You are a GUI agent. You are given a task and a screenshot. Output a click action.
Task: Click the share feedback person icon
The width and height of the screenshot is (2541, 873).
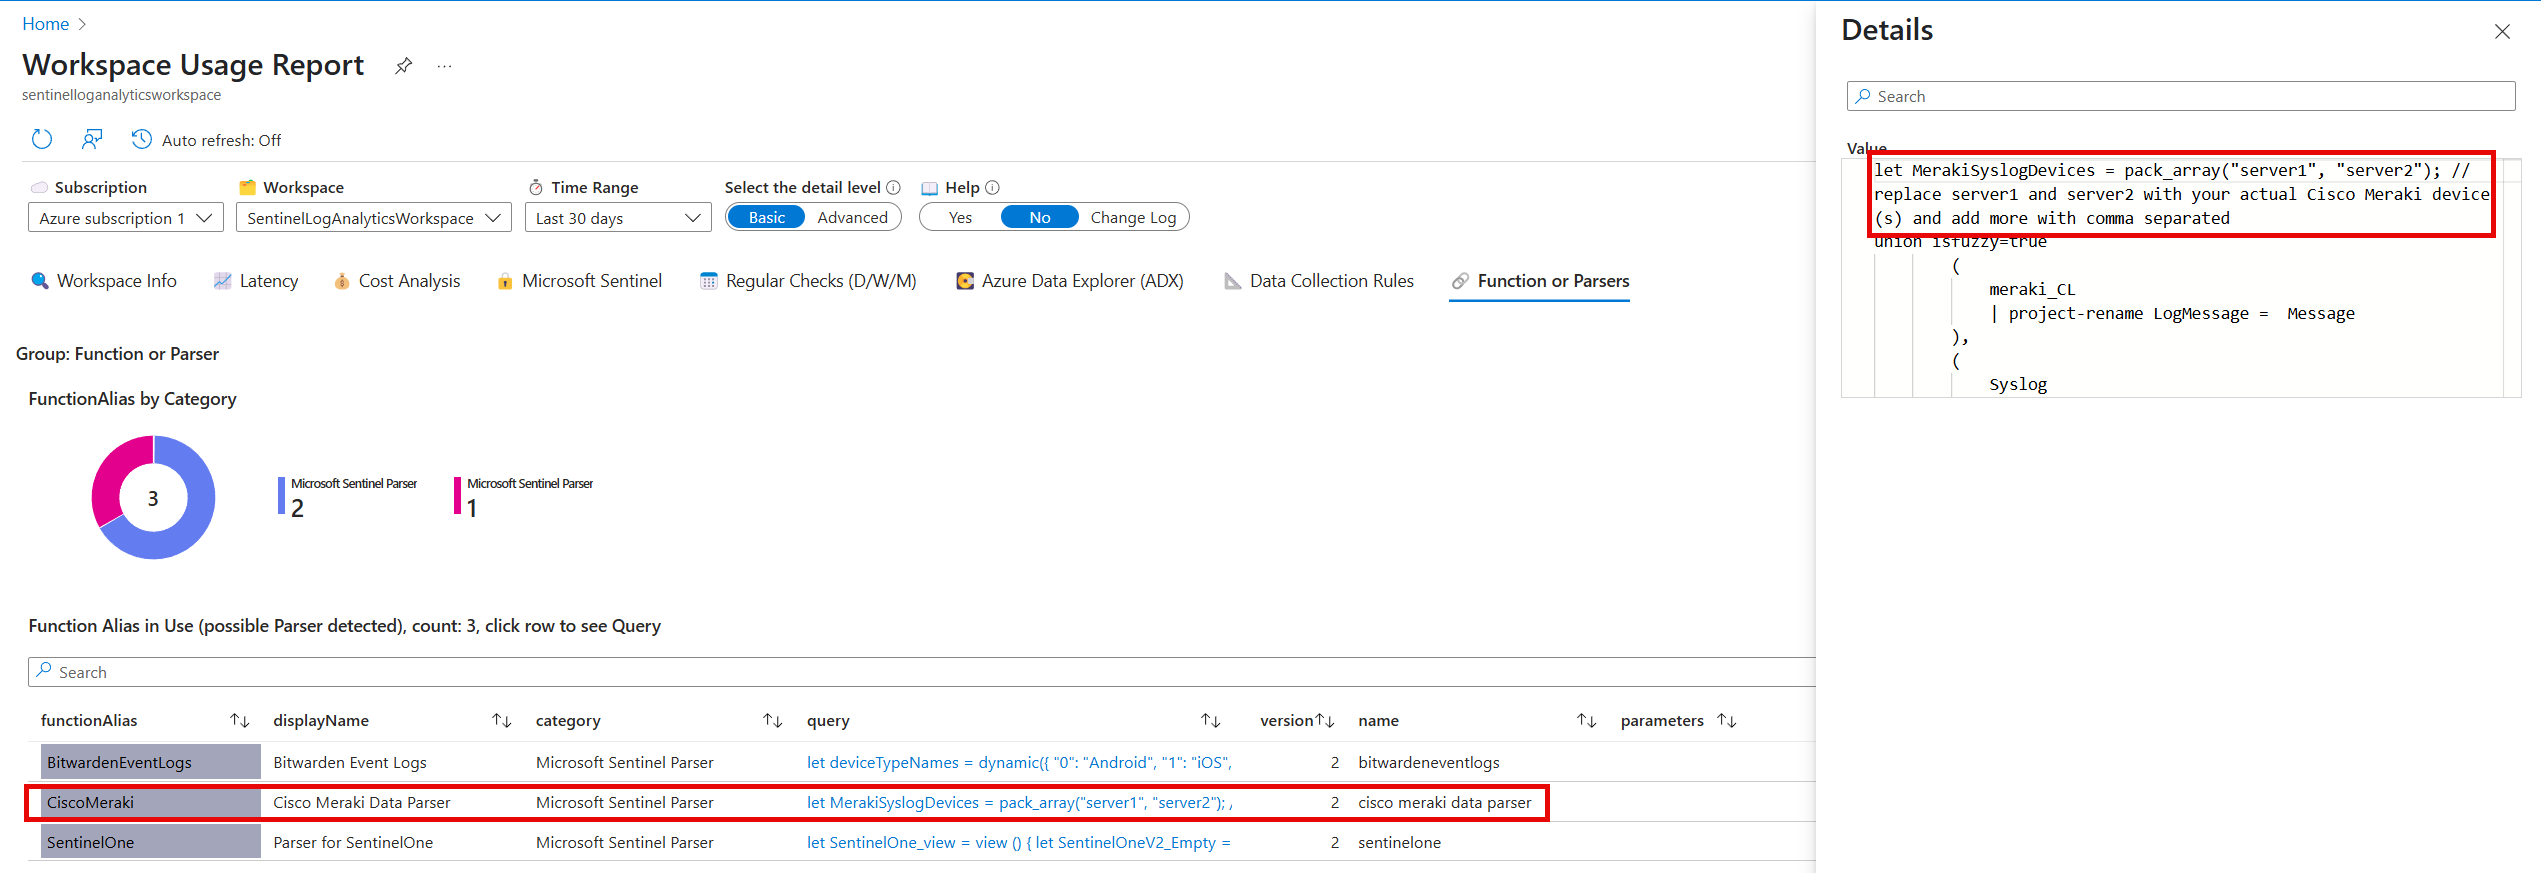pos(92,139)
